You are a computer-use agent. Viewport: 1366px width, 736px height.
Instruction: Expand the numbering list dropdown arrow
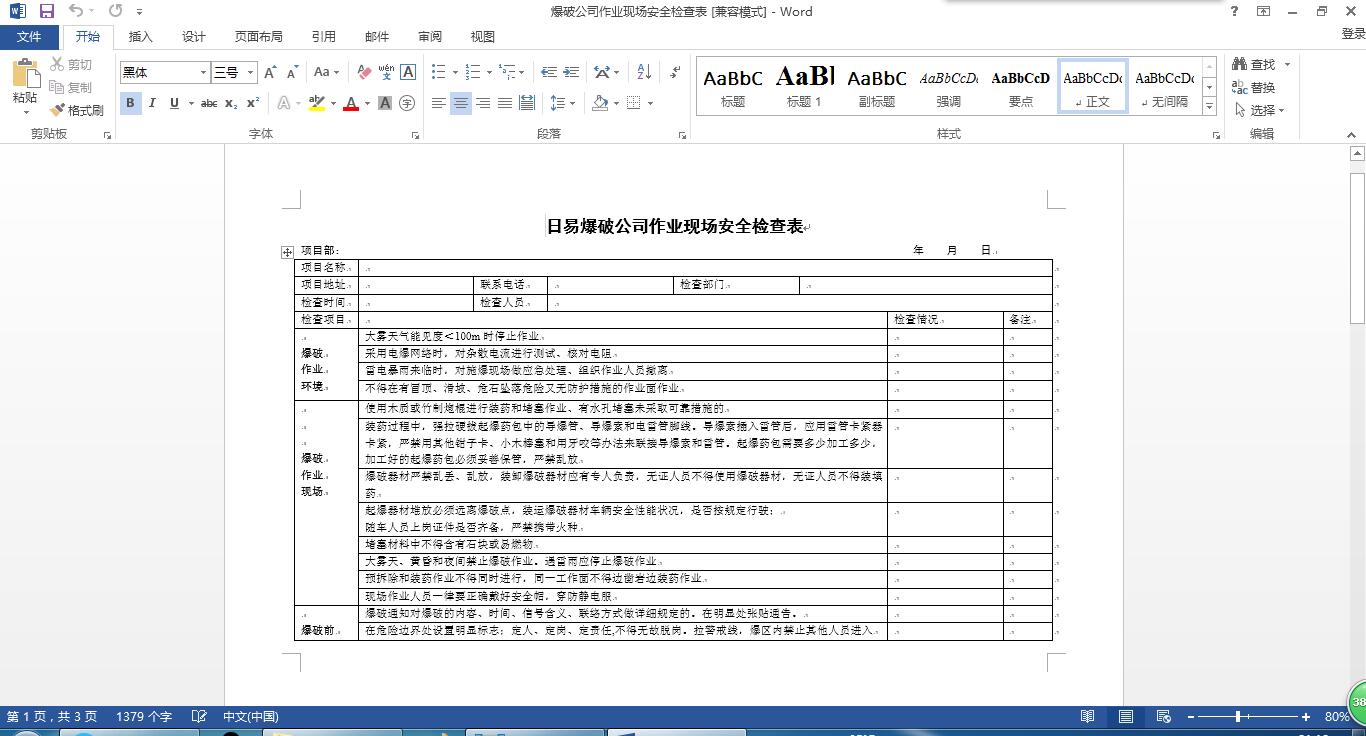coord(488,72)
